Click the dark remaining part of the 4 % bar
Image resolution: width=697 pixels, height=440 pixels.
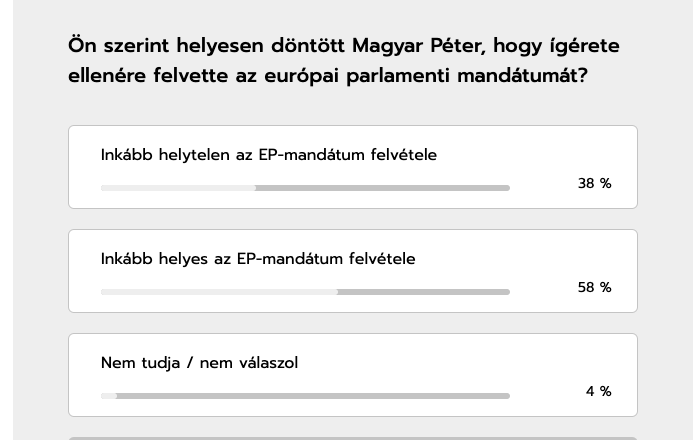[313, 396]
